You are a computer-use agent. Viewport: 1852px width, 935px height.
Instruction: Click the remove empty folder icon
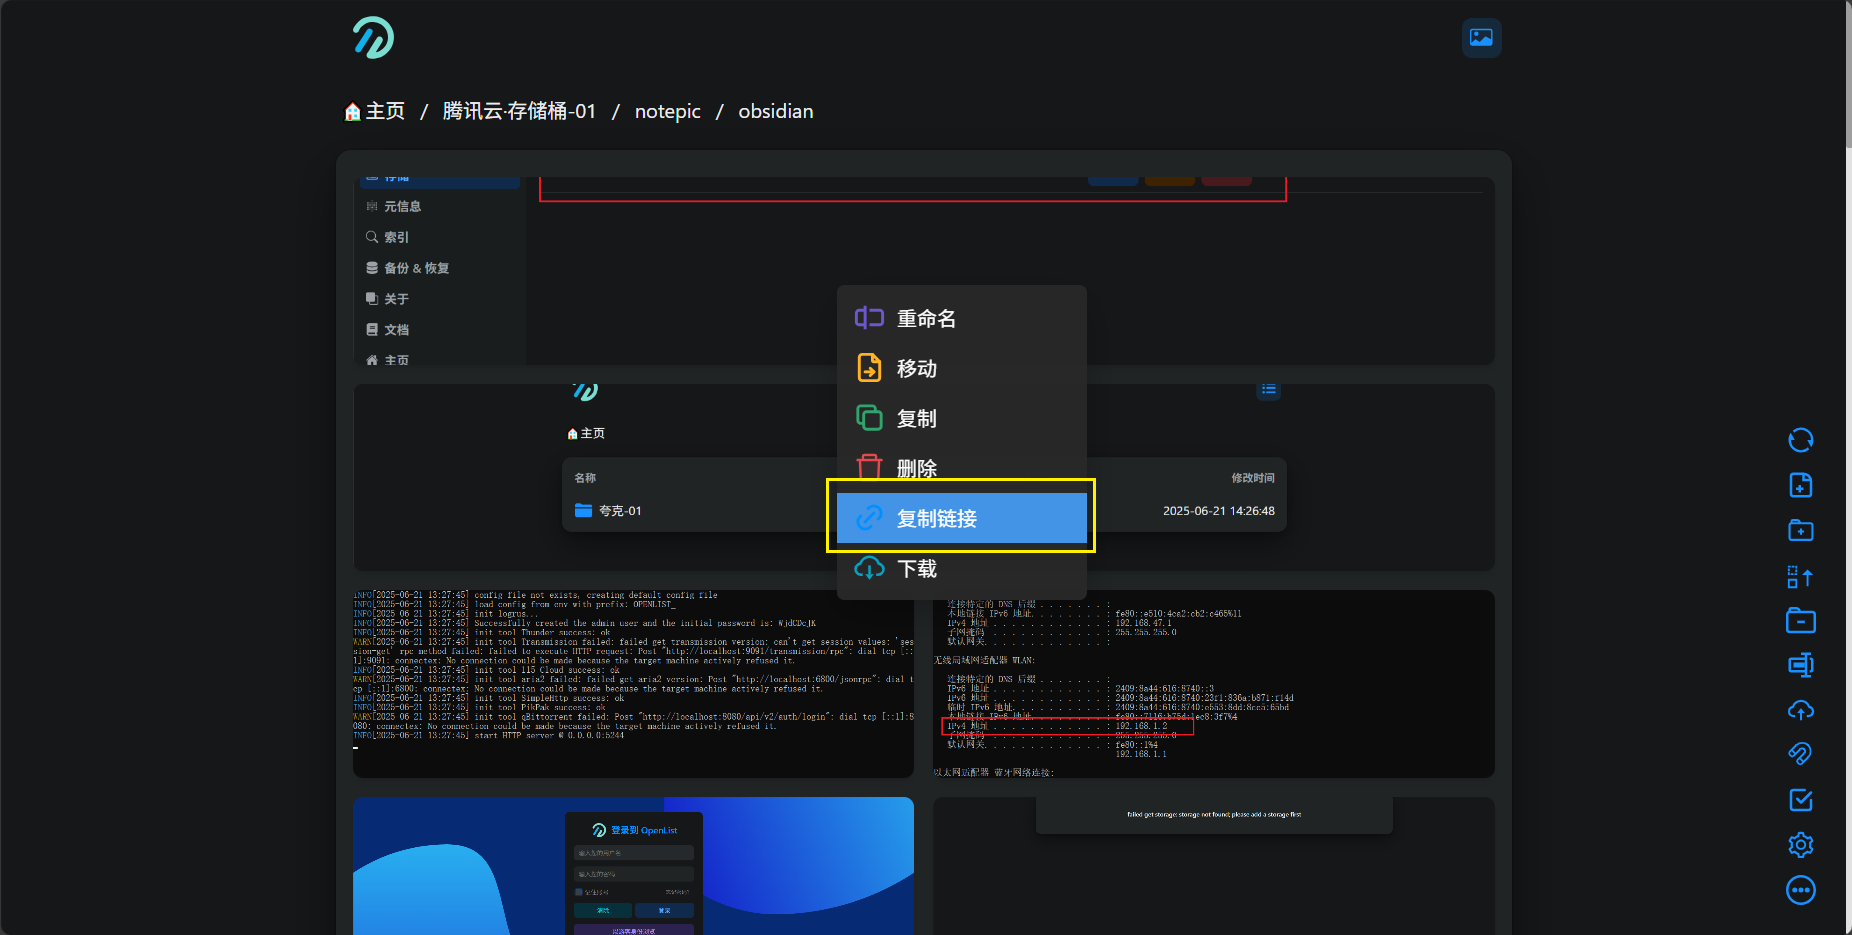[x=1800, y=621]
